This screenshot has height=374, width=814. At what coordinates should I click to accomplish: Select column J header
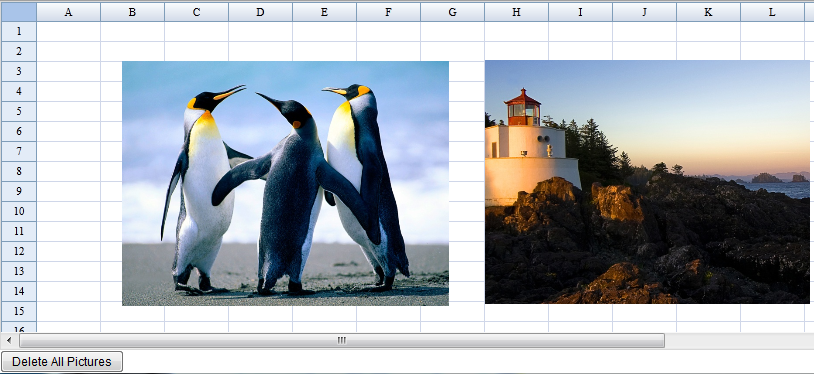point(645,12)
